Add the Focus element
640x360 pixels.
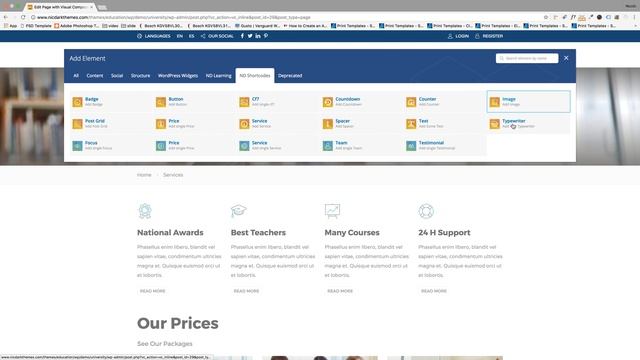coord(110,145)
